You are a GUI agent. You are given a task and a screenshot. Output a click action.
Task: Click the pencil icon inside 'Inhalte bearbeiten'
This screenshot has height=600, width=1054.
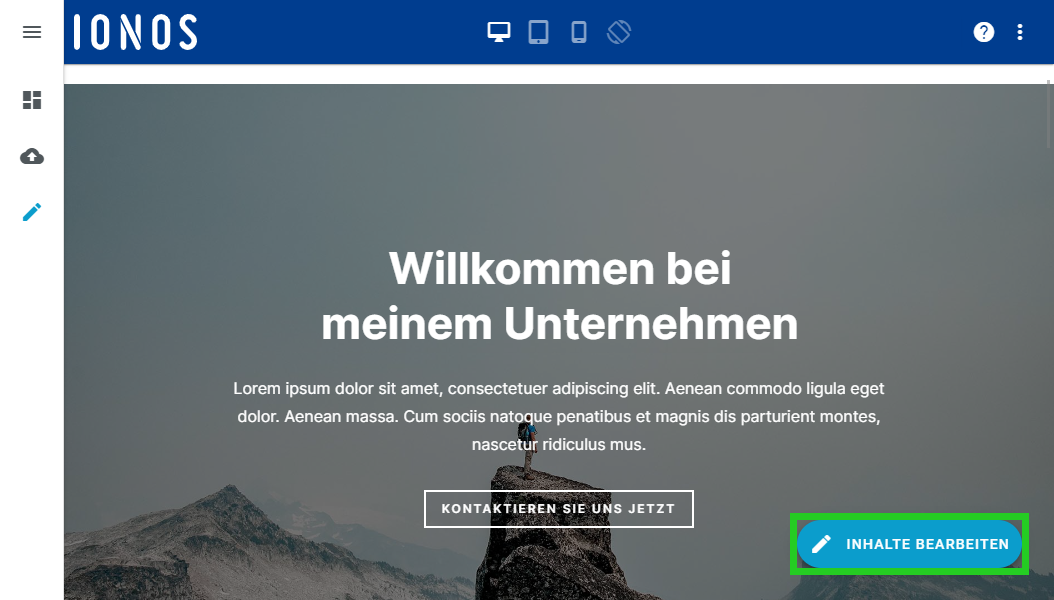(821, 544)
